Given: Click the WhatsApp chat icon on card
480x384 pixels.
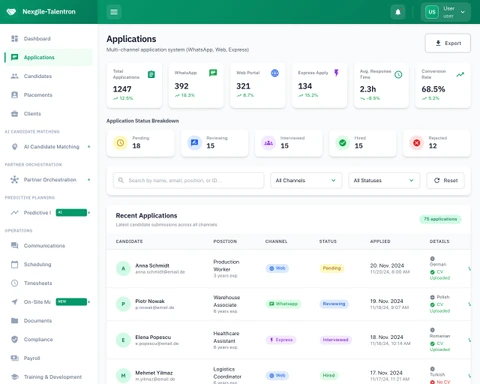Looking at the screenshot, I should point(213,73).
